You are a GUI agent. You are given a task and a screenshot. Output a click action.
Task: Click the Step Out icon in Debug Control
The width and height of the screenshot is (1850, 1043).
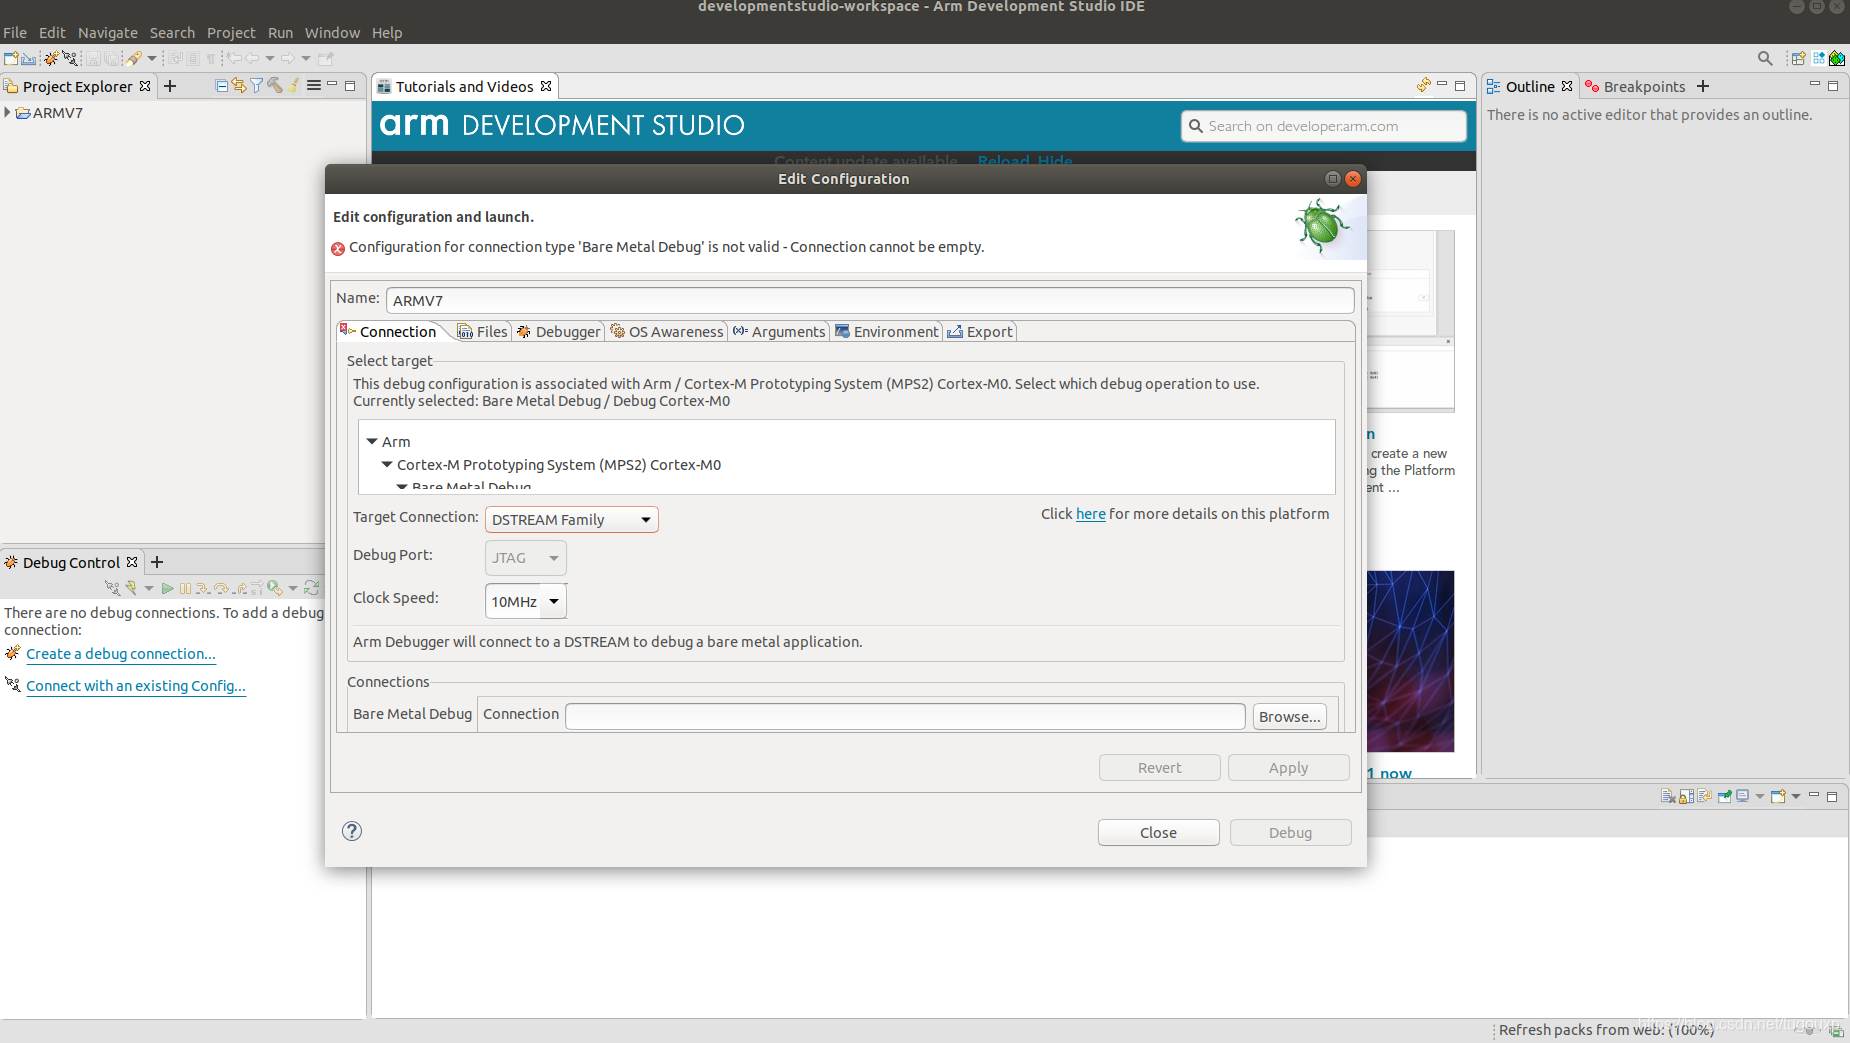tap(240, 588)
